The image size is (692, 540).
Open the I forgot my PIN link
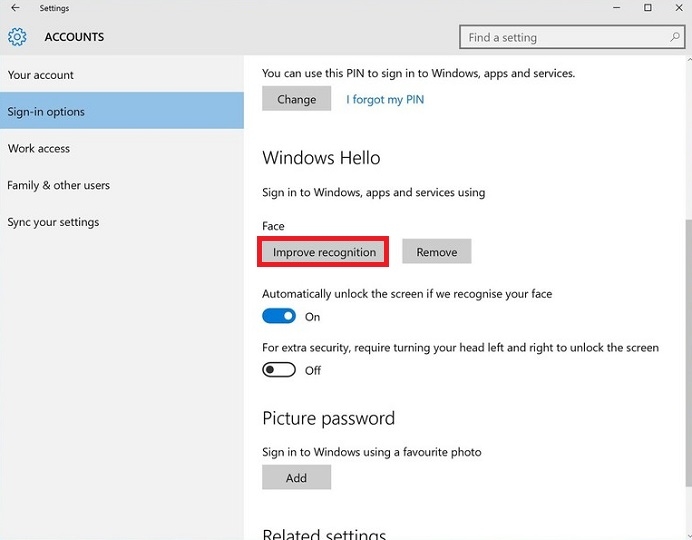tap(385, 99)
